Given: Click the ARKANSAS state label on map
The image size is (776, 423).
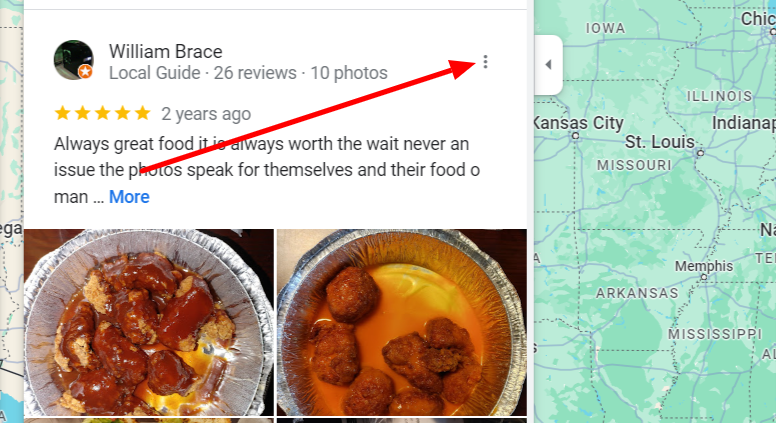Looking at the screenshot, I should tap(637, 293).
